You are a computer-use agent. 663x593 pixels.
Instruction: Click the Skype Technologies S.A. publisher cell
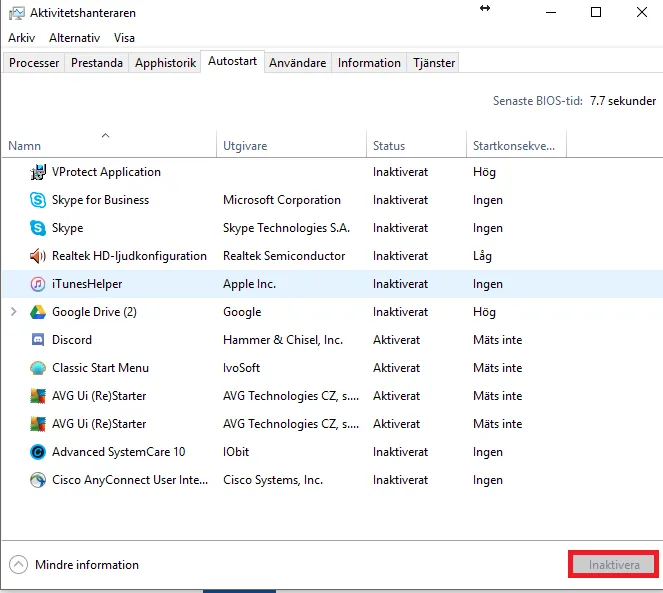point(286,228)
